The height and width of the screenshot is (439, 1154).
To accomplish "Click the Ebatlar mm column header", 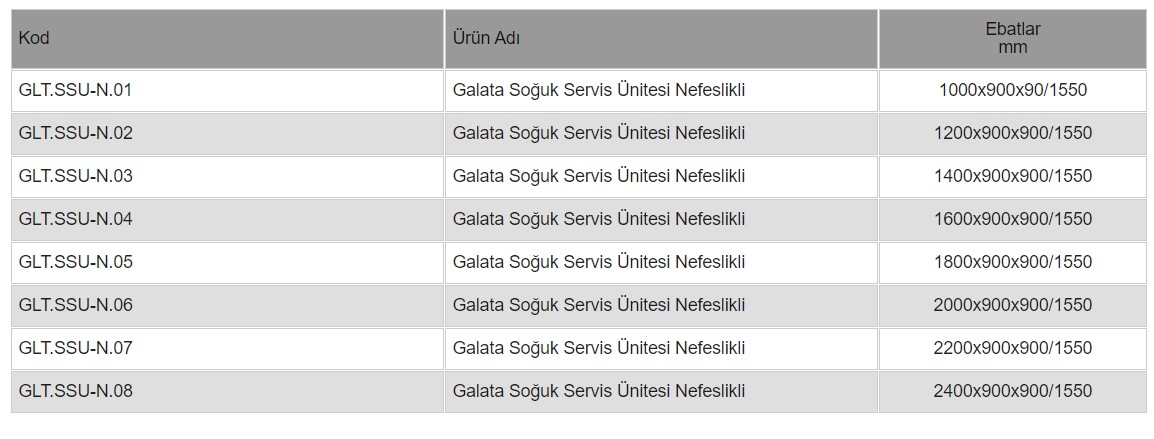I will [x=1013, y=39].
